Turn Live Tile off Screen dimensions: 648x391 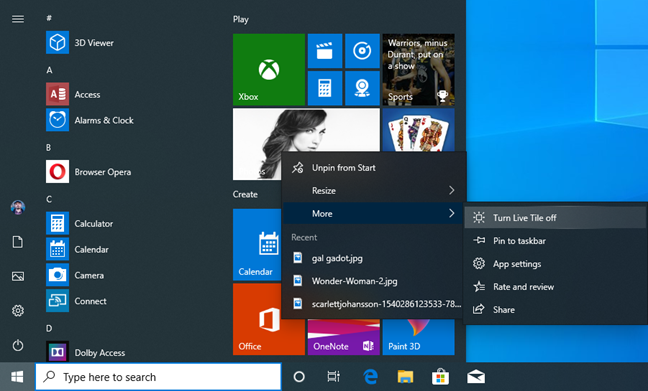pyautogui.click(x=555, y=218)
